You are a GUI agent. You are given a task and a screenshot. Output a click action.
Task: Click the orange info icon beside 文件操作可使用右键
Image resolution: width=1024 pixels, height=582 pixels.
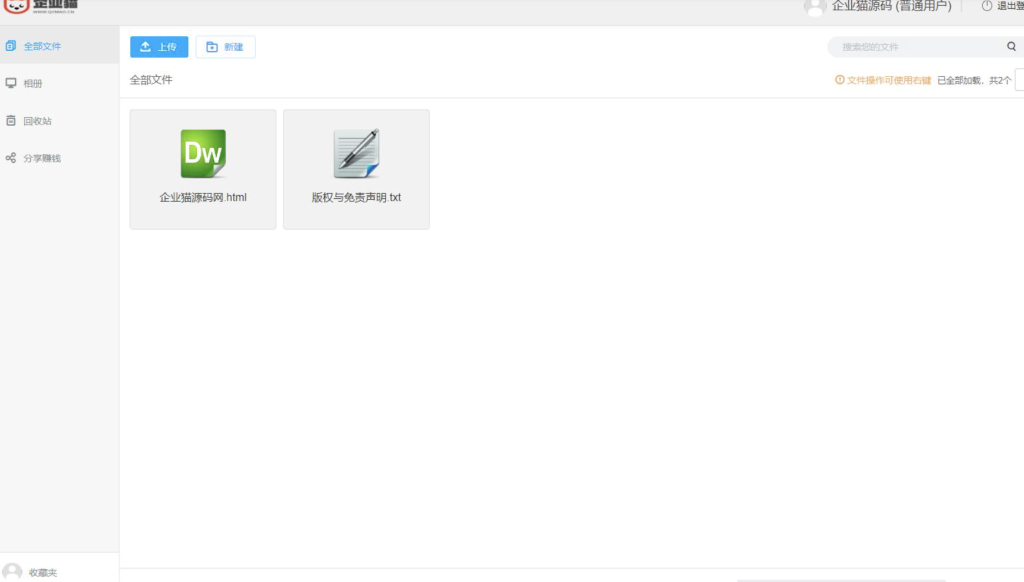click(840, 80)
